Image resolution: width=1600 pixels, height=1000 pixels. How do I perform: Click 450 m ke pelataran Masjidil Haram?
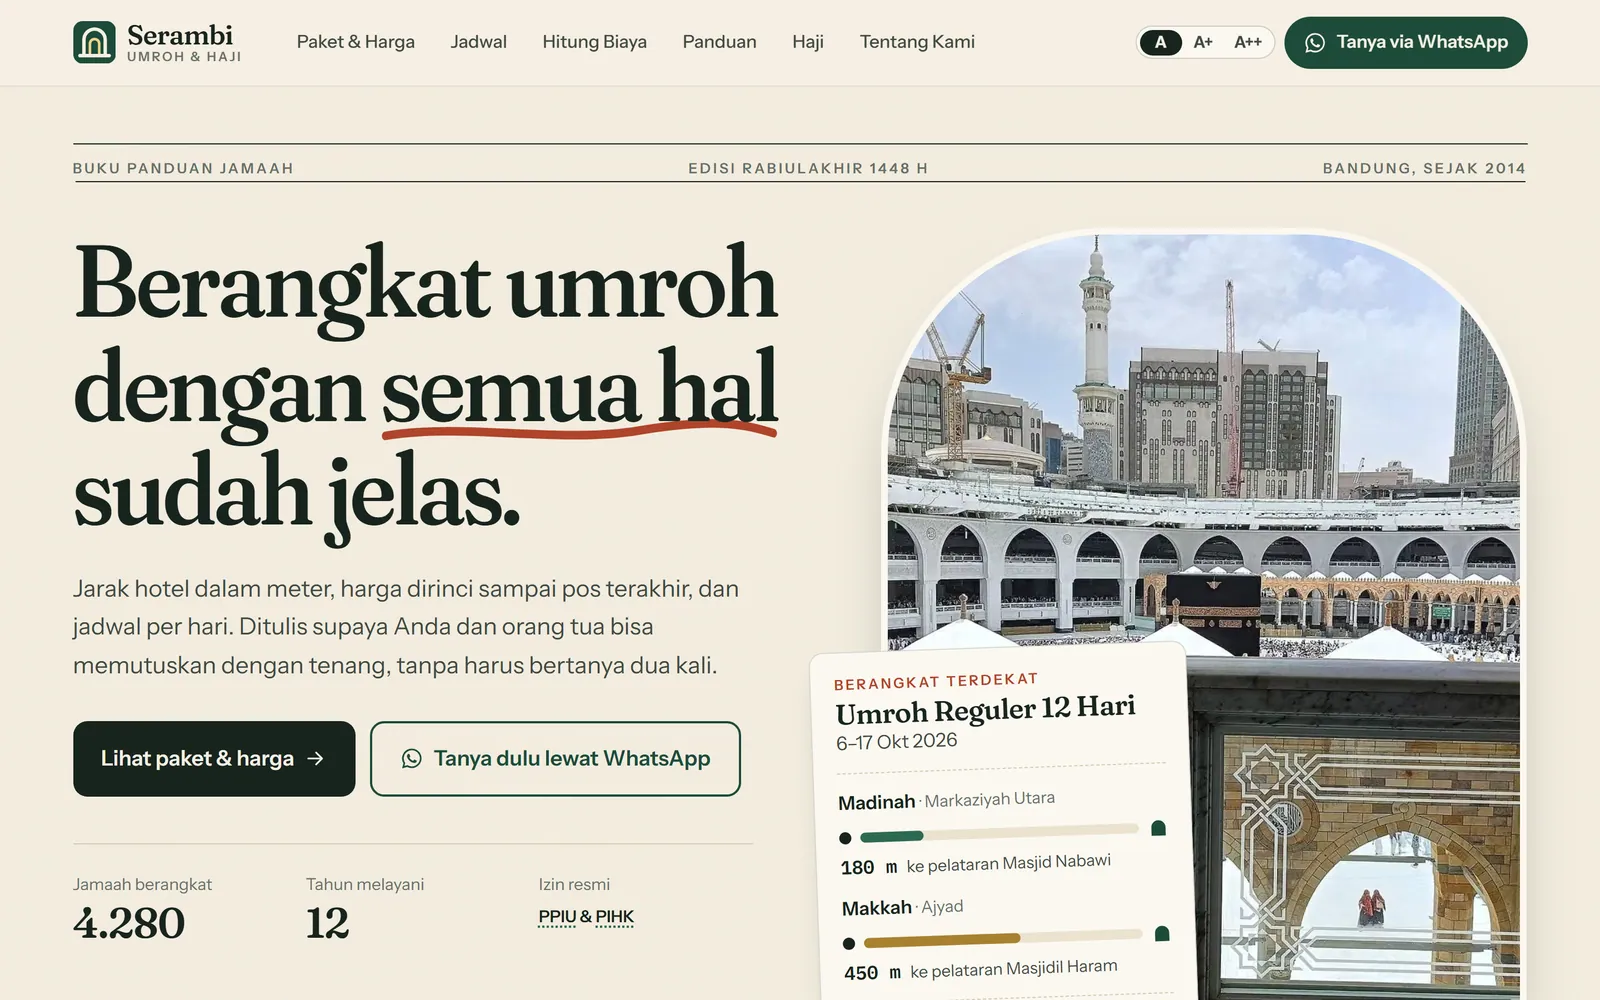point(980,970)
